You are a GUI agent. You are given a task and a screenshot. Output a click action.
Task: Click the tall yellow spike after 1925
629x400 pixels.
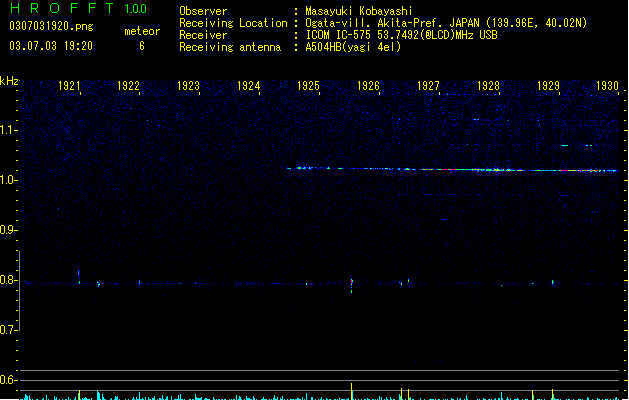click(x=352, y=391)
